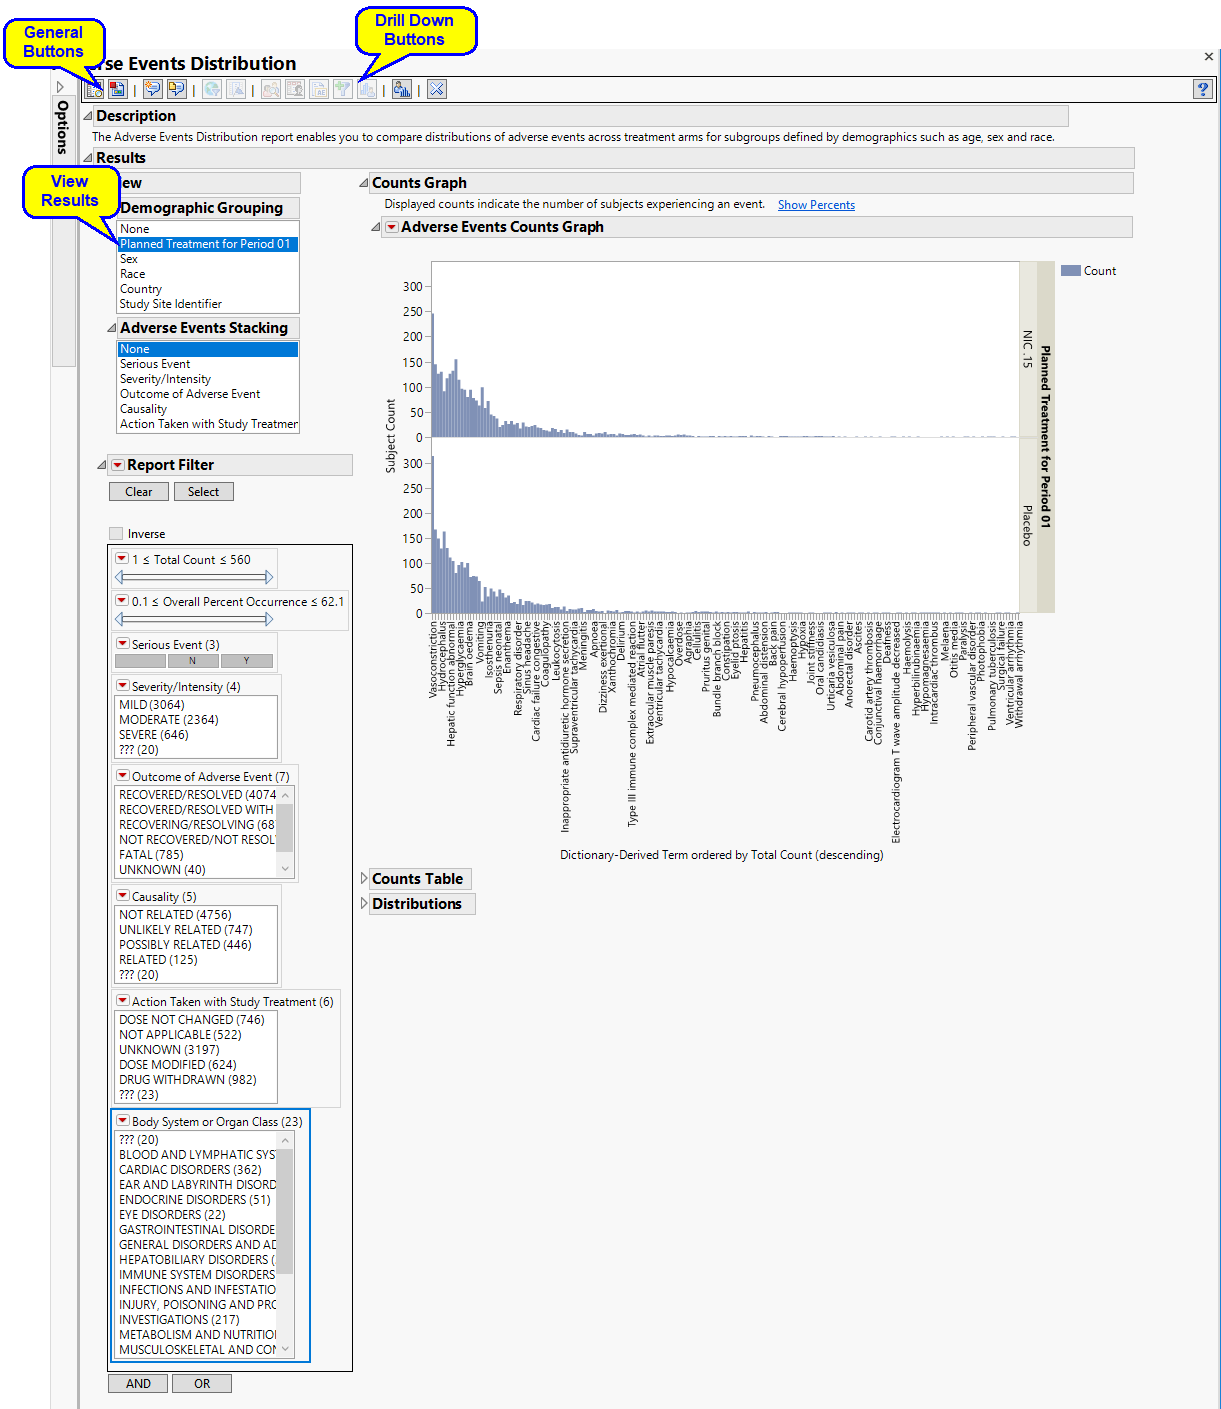
Task: Select Severity/Intensity stacking option
Action: 207,379
